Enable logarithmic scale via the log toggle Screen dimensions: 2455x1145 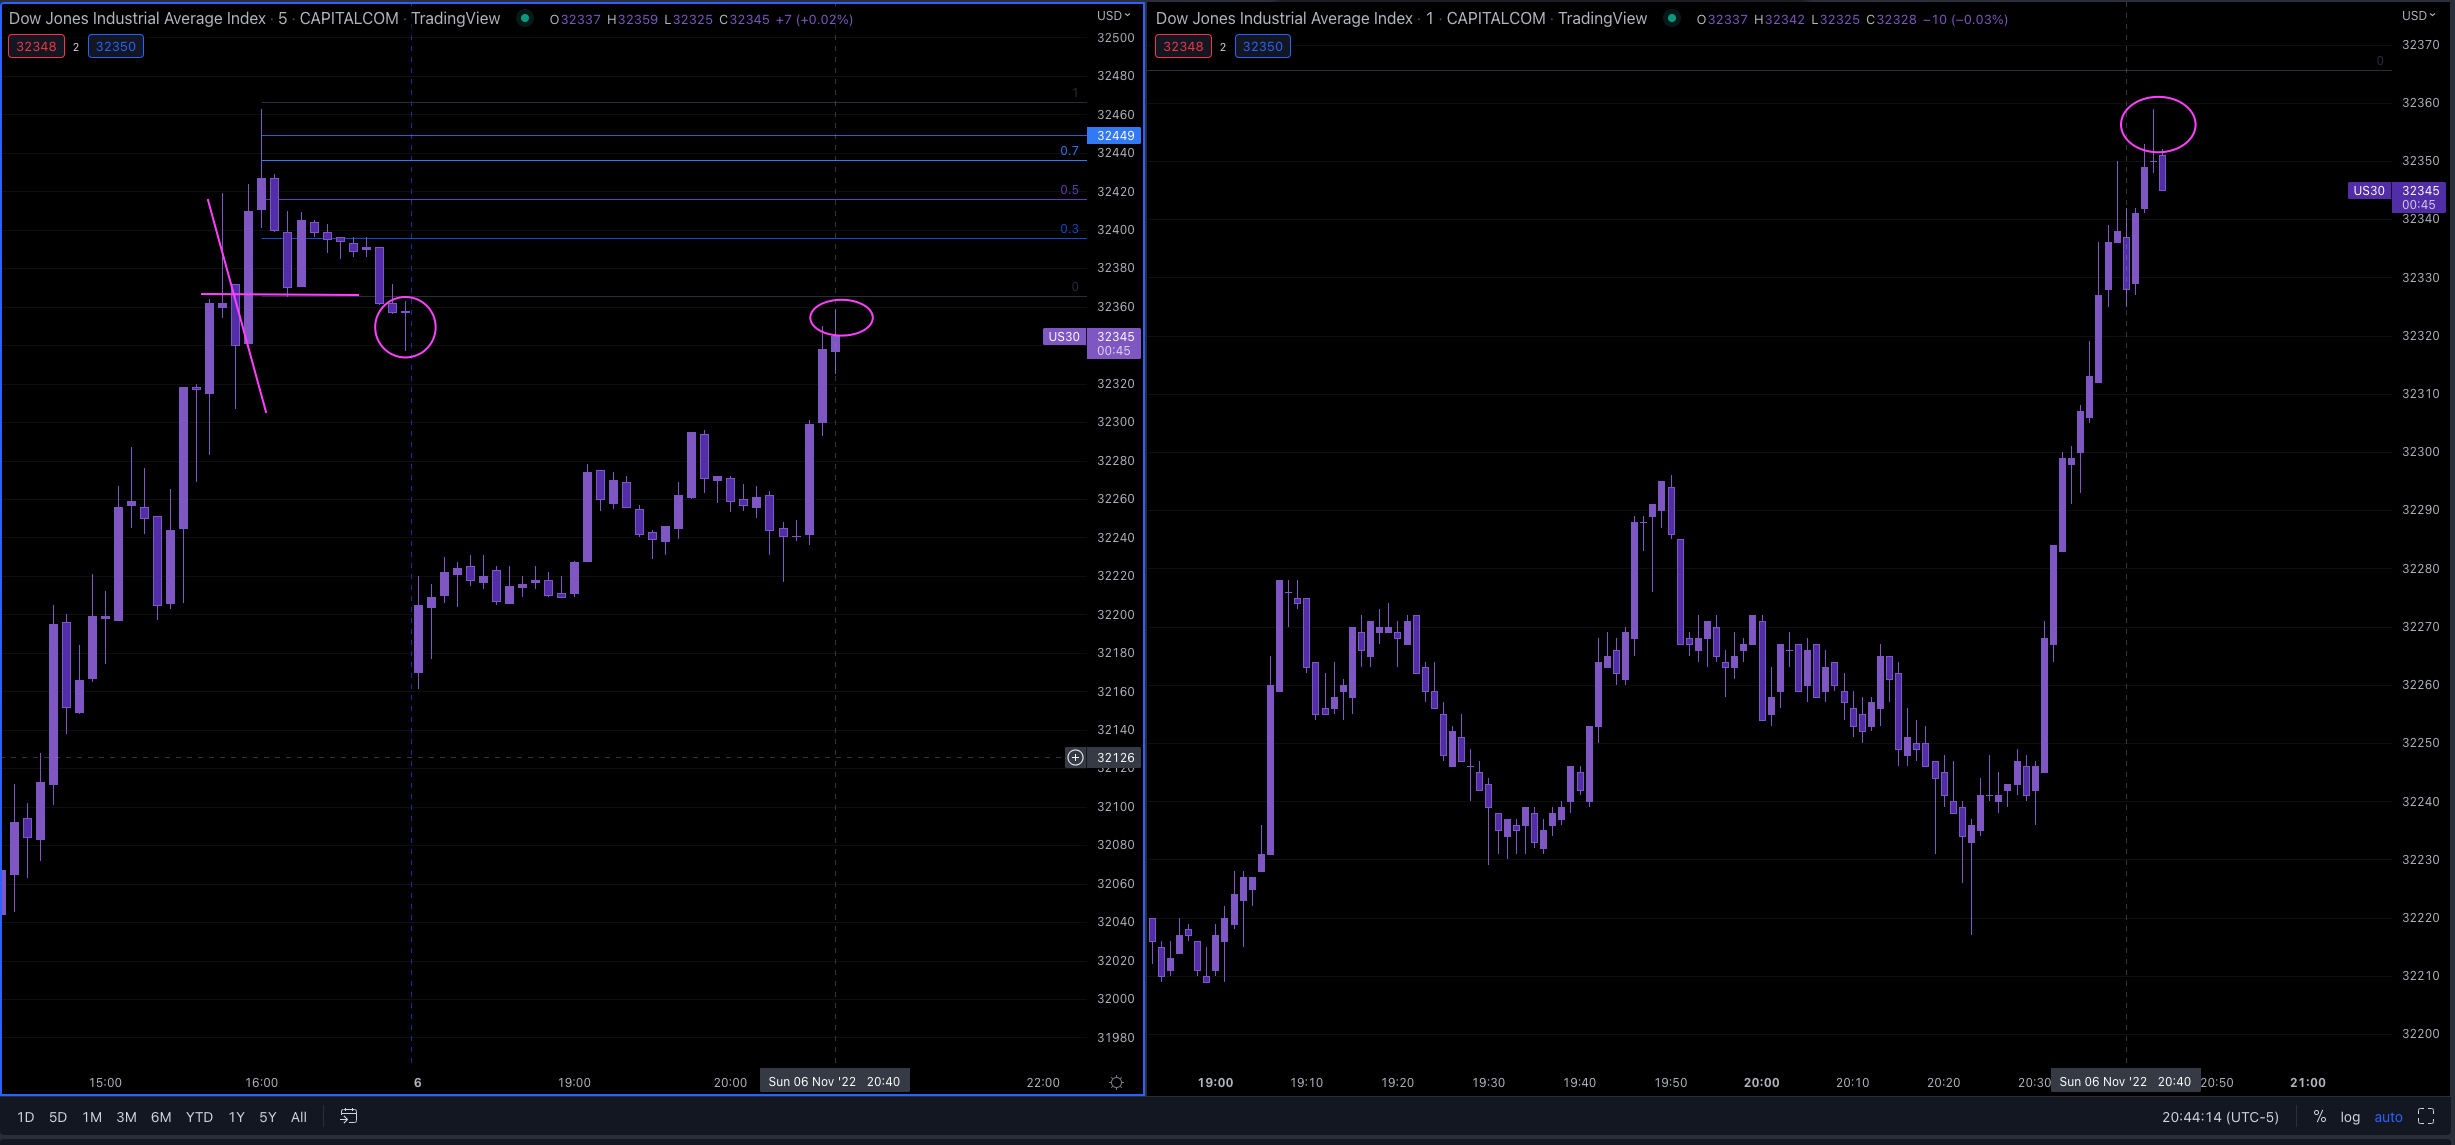tap(2349, 1116)
